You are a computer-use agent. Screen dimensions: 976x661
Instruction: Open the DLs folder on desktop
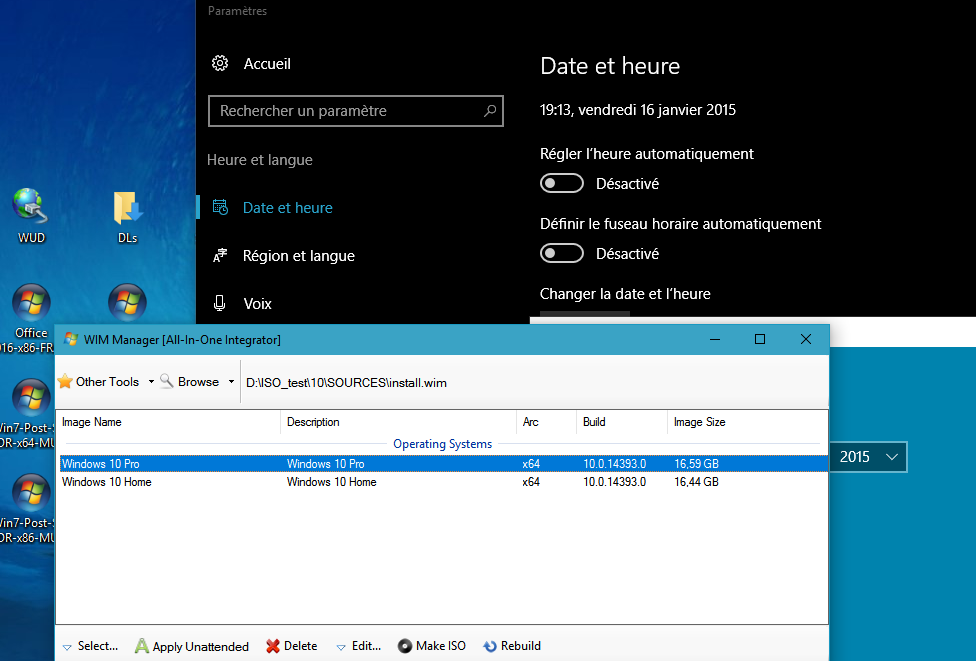pos(127,207)
